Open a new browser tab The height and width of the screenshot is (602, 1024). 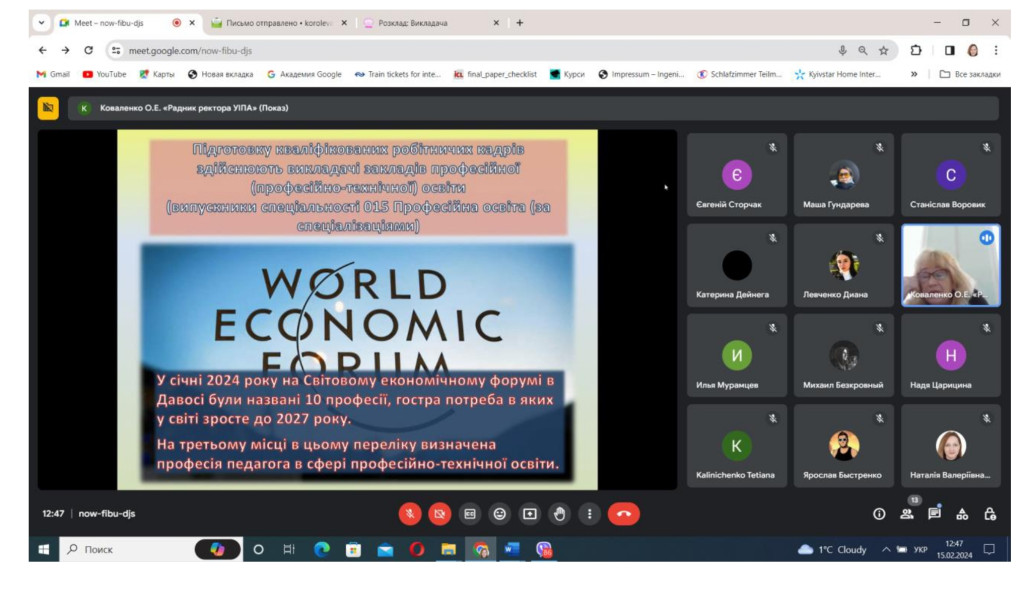(520, 23)
